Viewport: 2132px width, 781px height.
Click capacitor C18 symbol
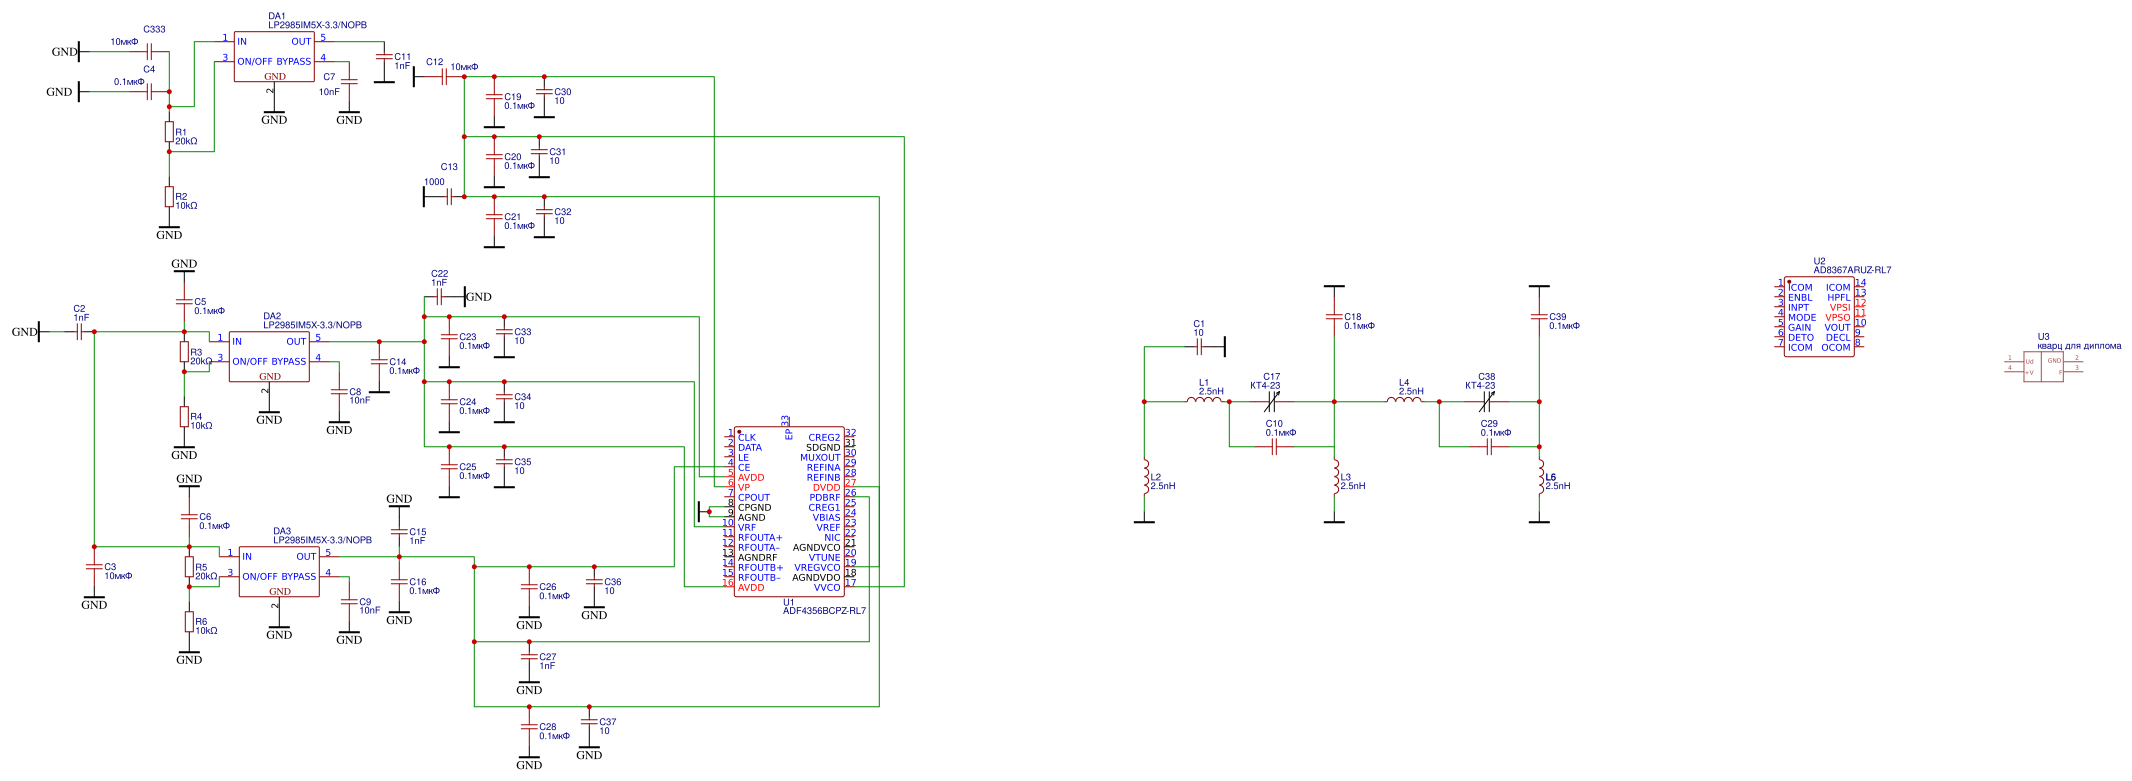[x=1334, y=317]
